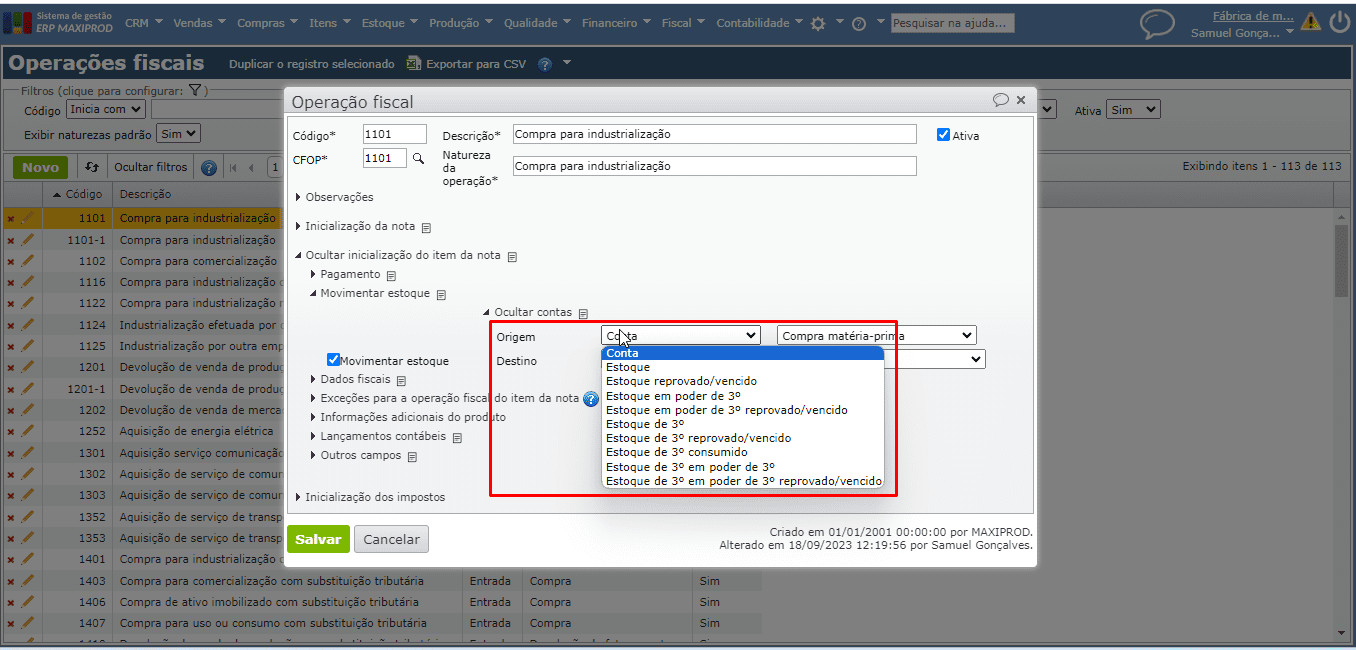Screen dimensions: 1356x650
Task: Click the list icon beside Pagamento
Action: 391,275
